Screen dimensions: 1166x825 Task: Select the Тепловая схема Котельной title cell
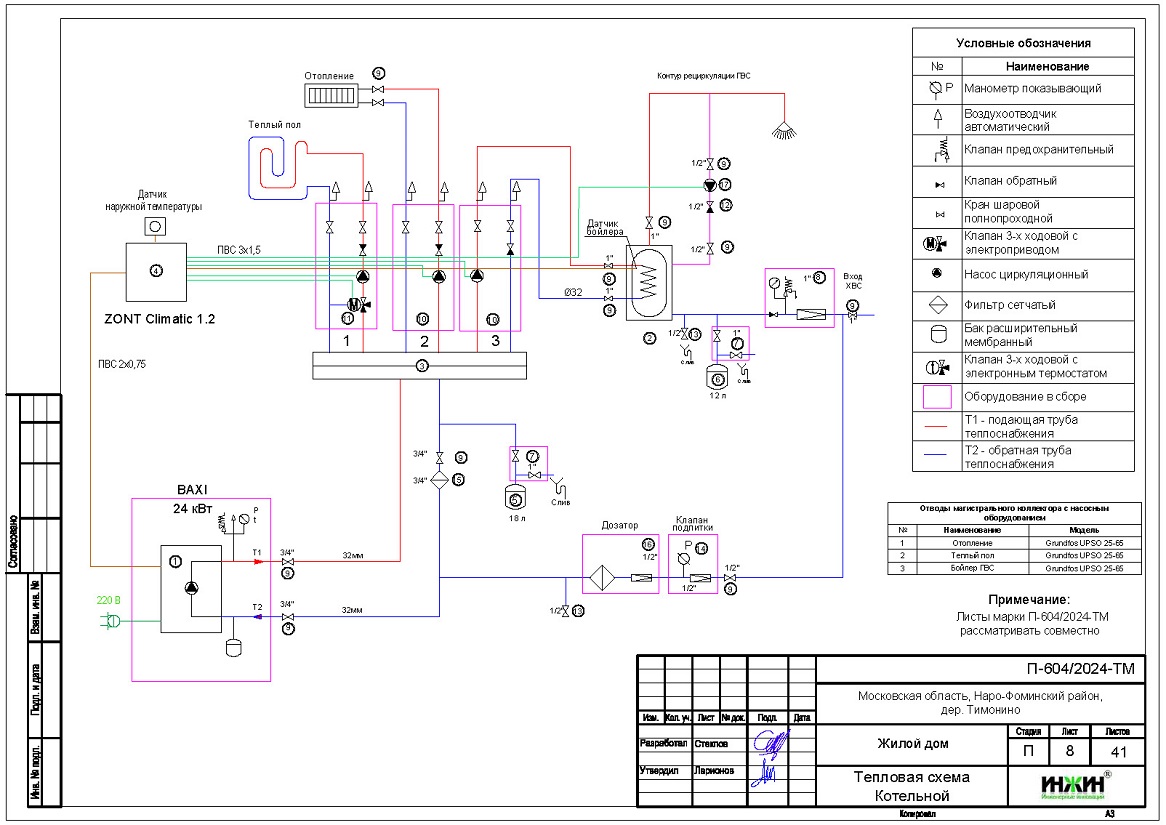click(x=910, y=786)
